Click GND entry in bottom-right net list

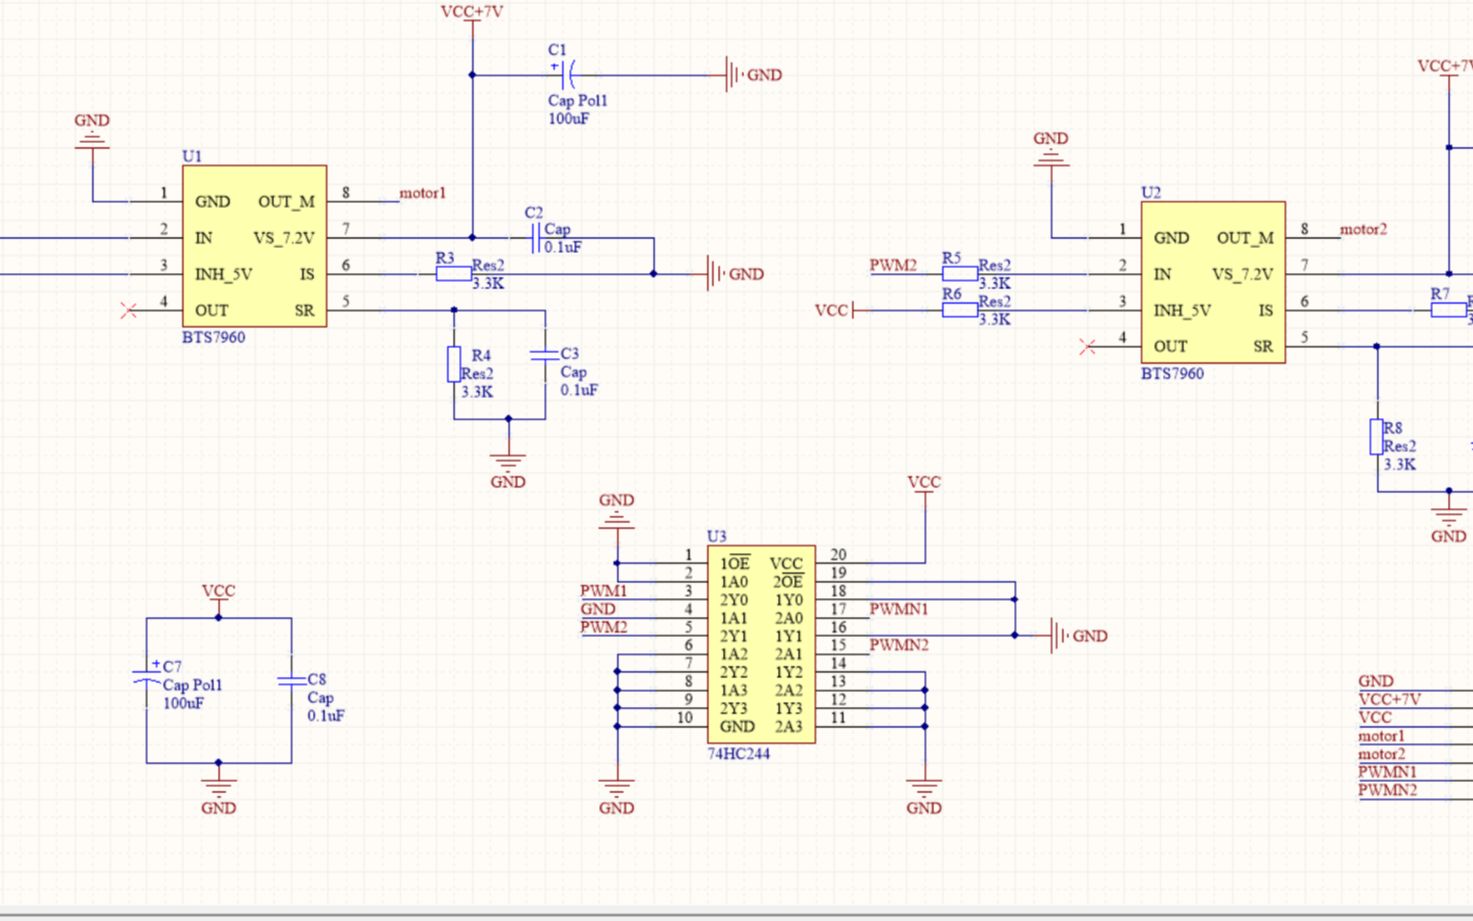point(1376,681)
